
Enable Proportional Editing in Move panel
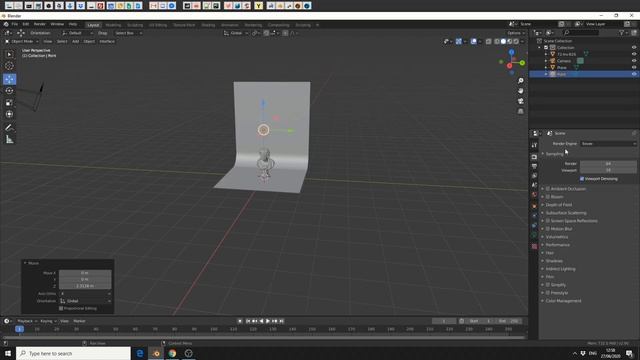pyautogui.click(x=61, y=309)
